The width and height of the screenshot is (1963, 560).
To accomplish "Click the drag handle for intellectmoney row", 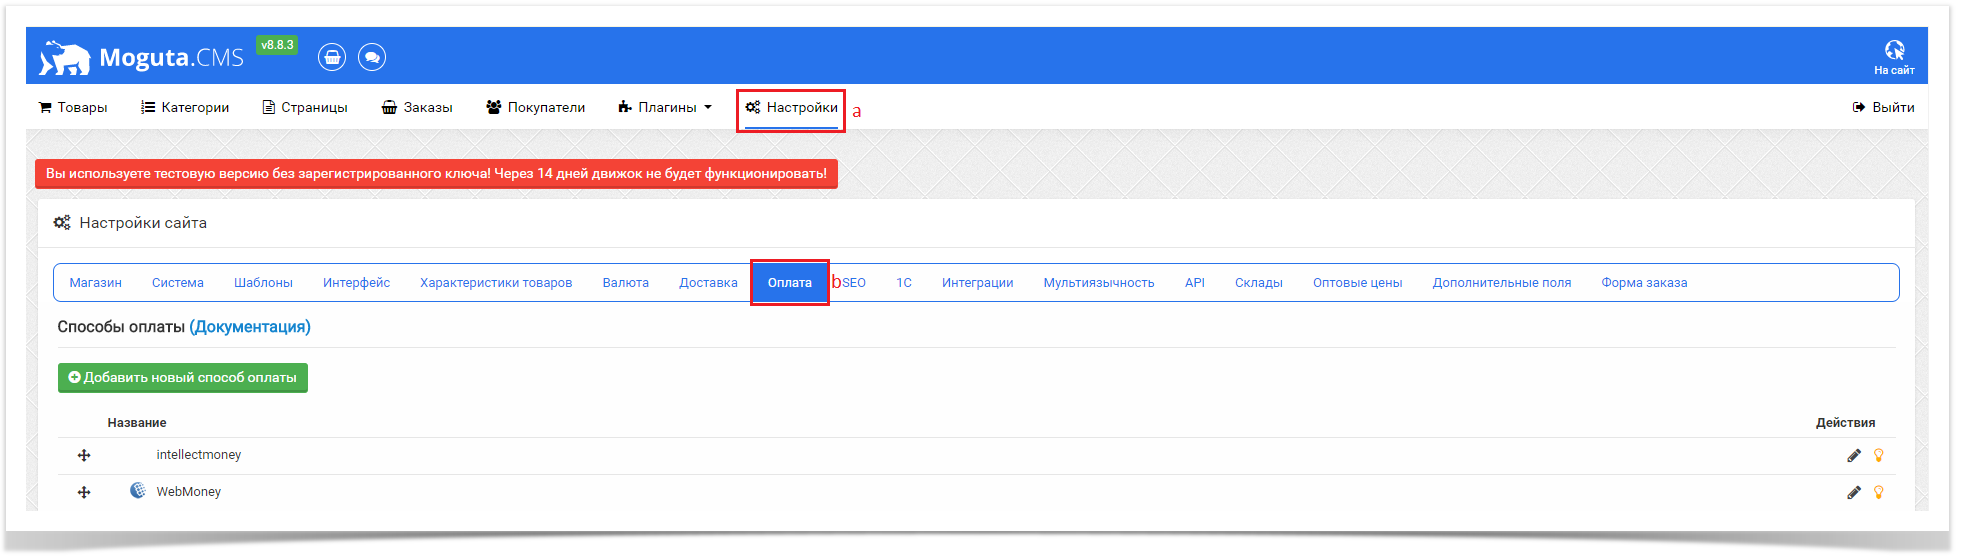I will coord(84,456).
